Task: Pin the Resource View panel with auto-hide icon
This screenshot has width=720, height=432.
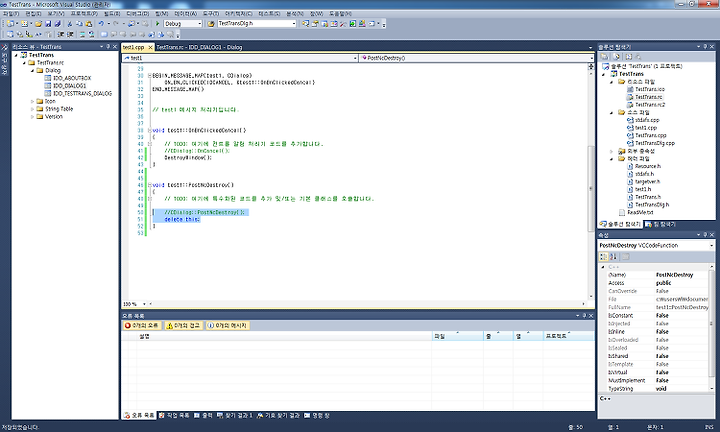Action: [x=108, y=47]
